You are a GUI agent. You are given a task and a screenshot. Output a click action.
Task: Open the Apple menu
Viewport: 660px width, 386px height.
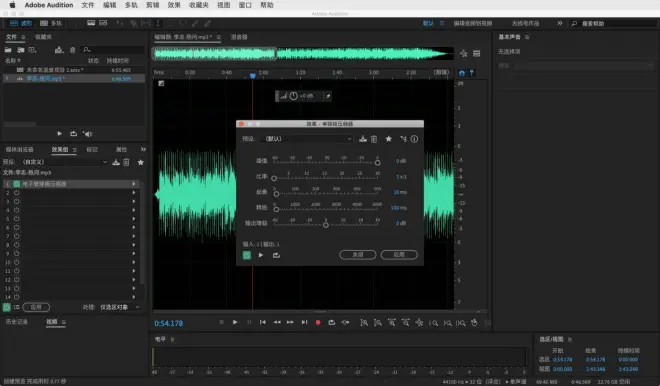click(12, 5)
